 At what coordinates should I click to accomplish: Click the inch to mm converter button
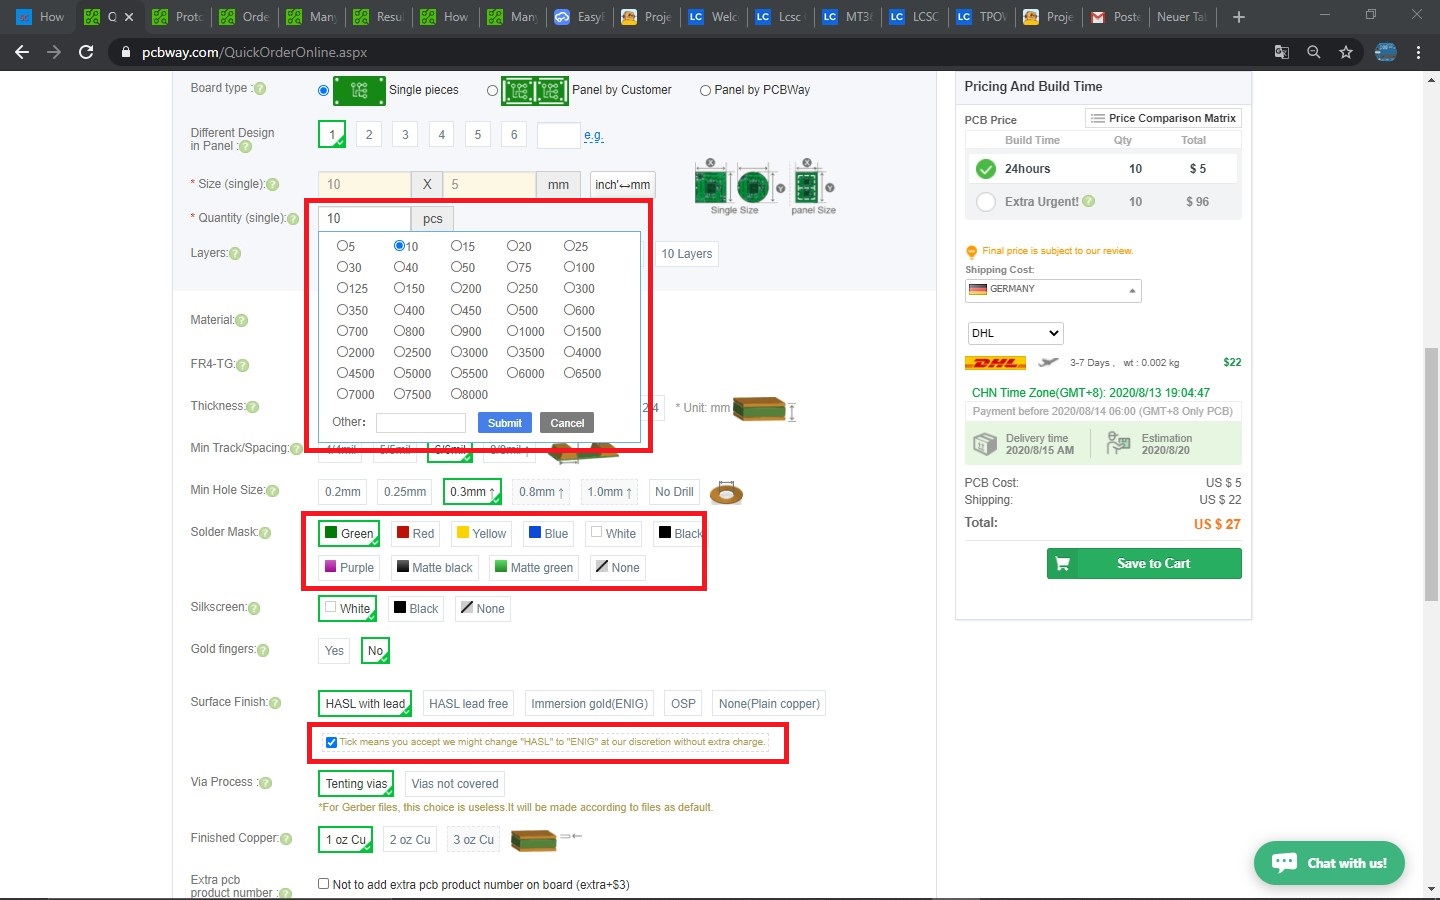(x=622, y=185)
